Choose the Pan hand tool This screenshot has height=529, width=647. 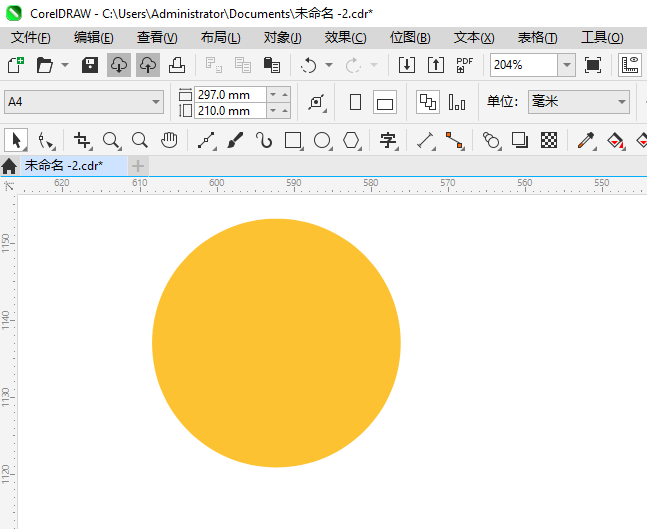point(170,140)
